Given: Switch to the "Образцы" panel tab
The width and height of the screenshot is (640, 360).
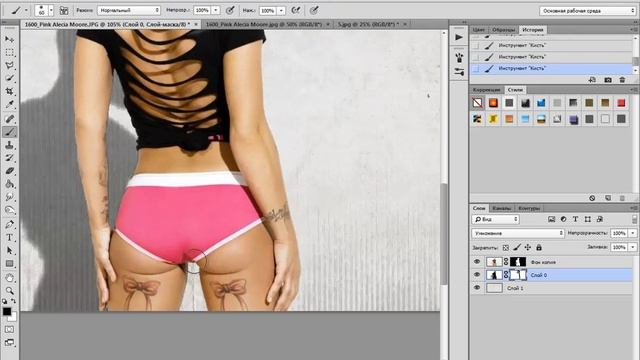Looking at the screenshot, I should [x=503, y=30].
